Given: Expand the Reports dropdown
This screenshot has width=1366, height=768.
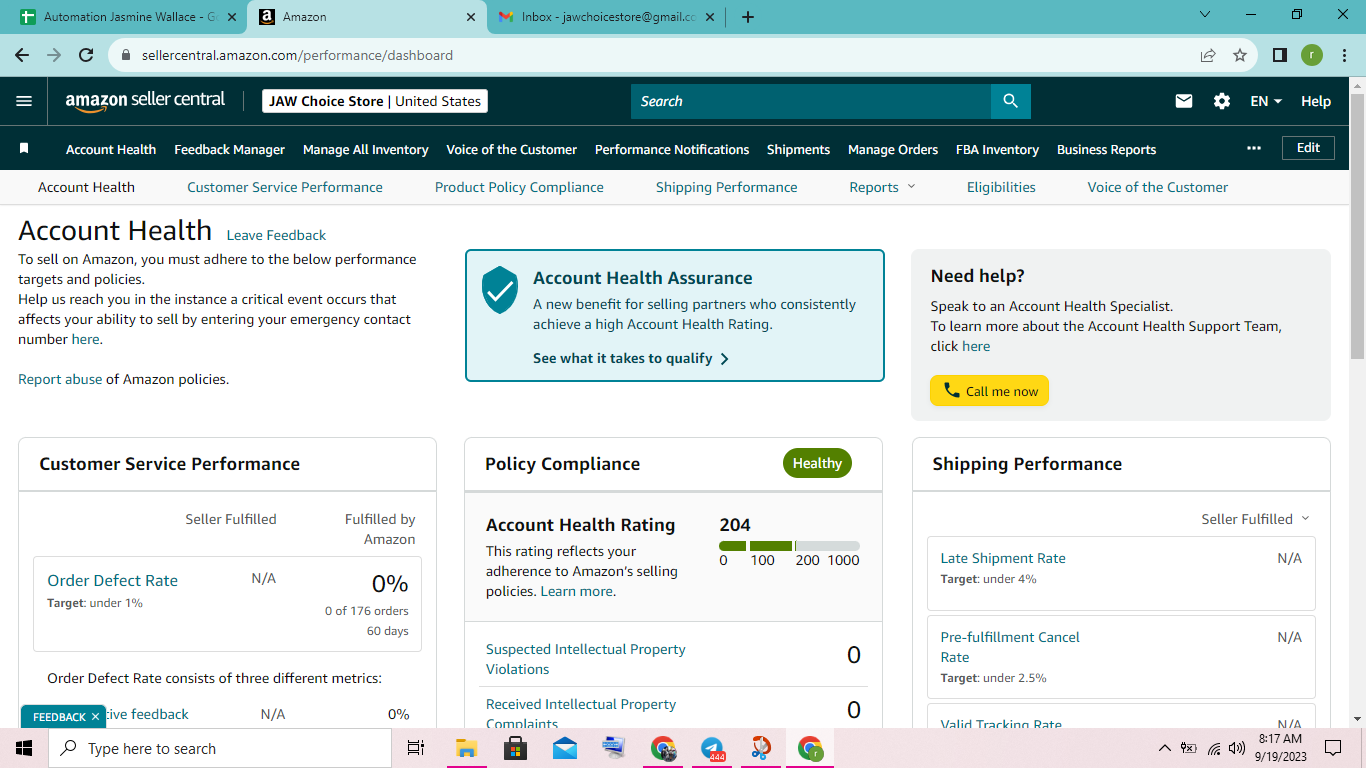Looking at the screenshot, I should 882,187.
